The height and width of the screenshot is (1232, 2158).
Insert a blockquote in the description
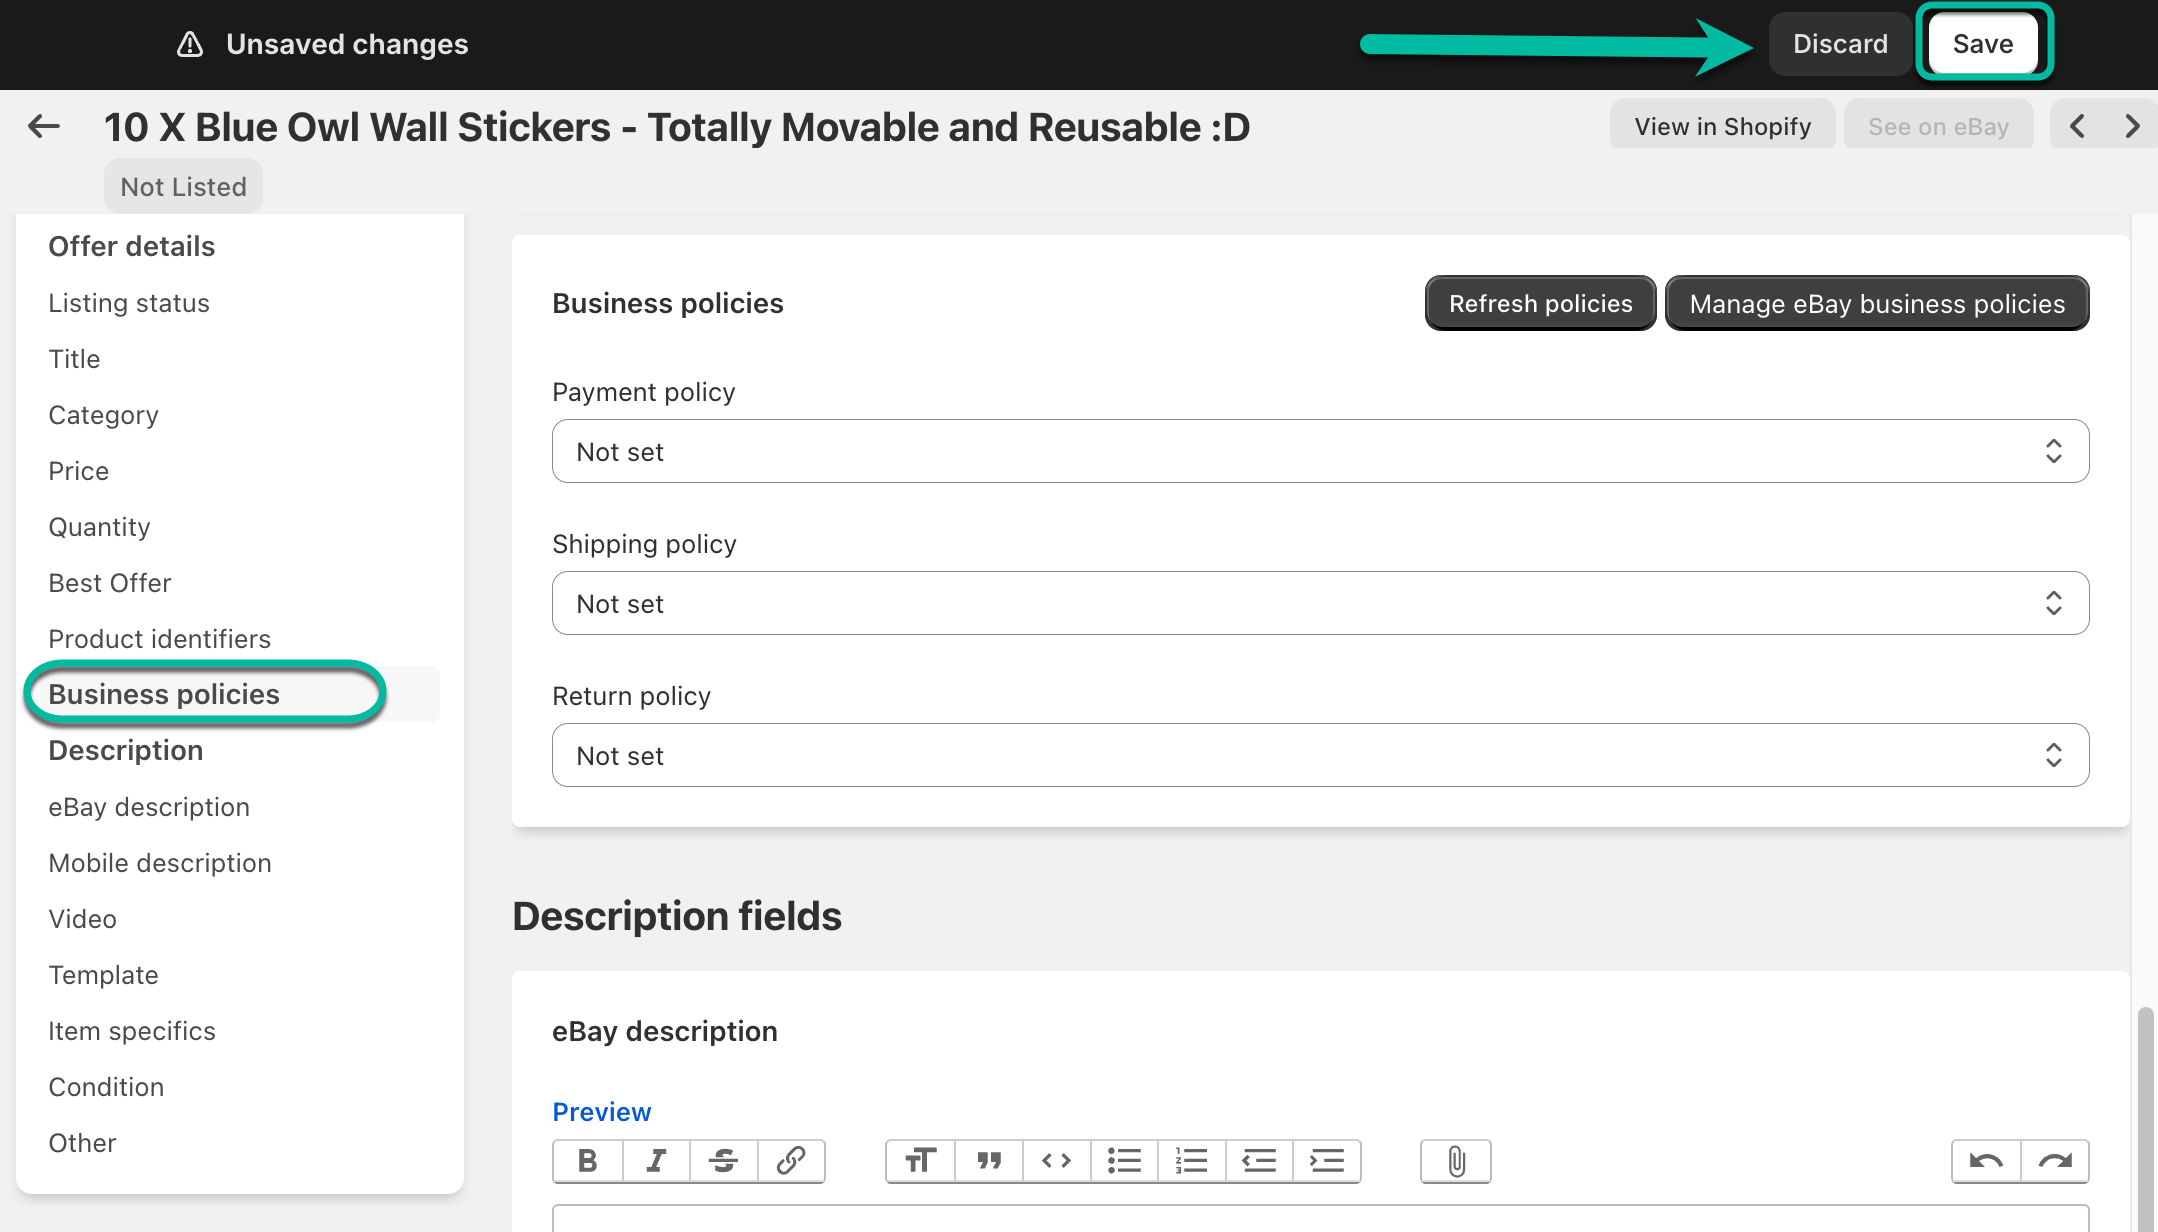988,1161
